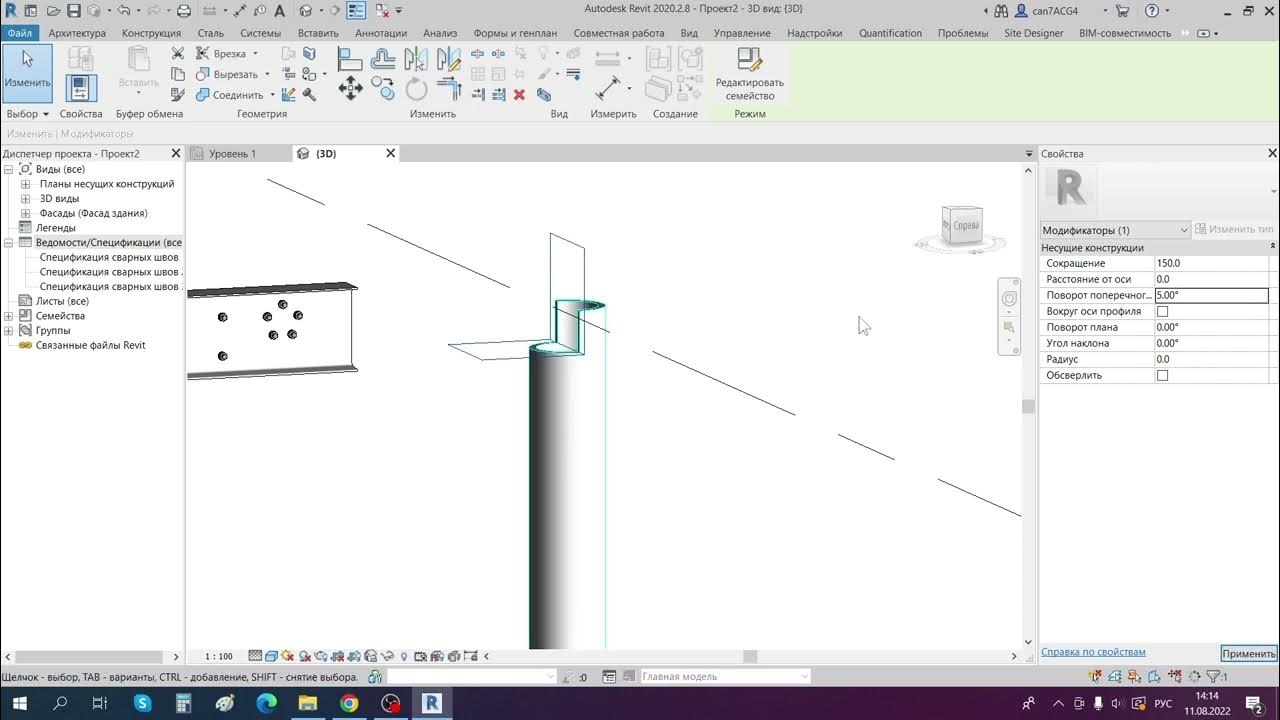Select the Copy tool with two circles
Image resolution: width=1280 pixels, height=720 pixels.
point(383,89)
